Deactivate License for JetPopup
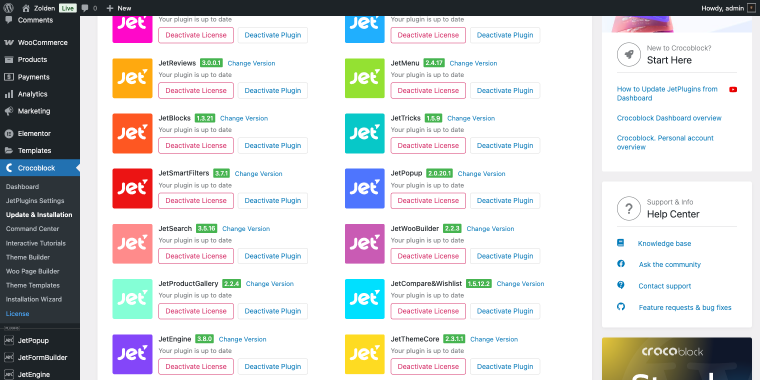760x380 pixels. [428, 201]
